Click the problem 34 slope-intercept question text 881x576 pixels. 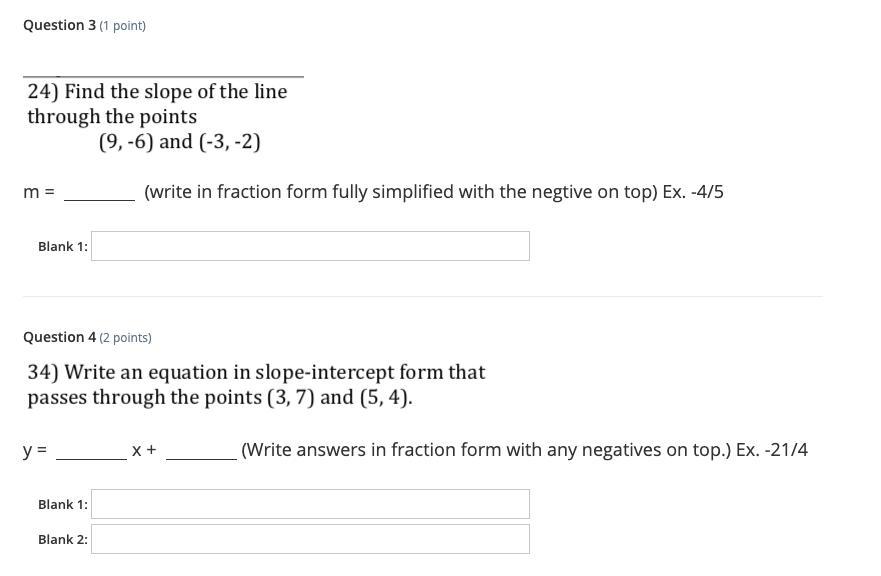[256, 384]
